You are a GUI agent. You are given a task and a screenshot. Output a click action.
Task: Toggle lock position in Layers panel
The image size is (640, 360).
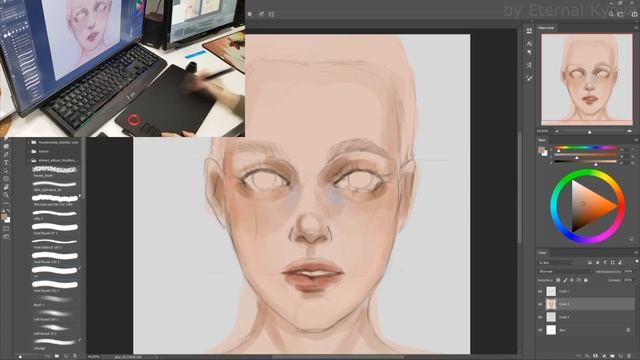point(572,280)
